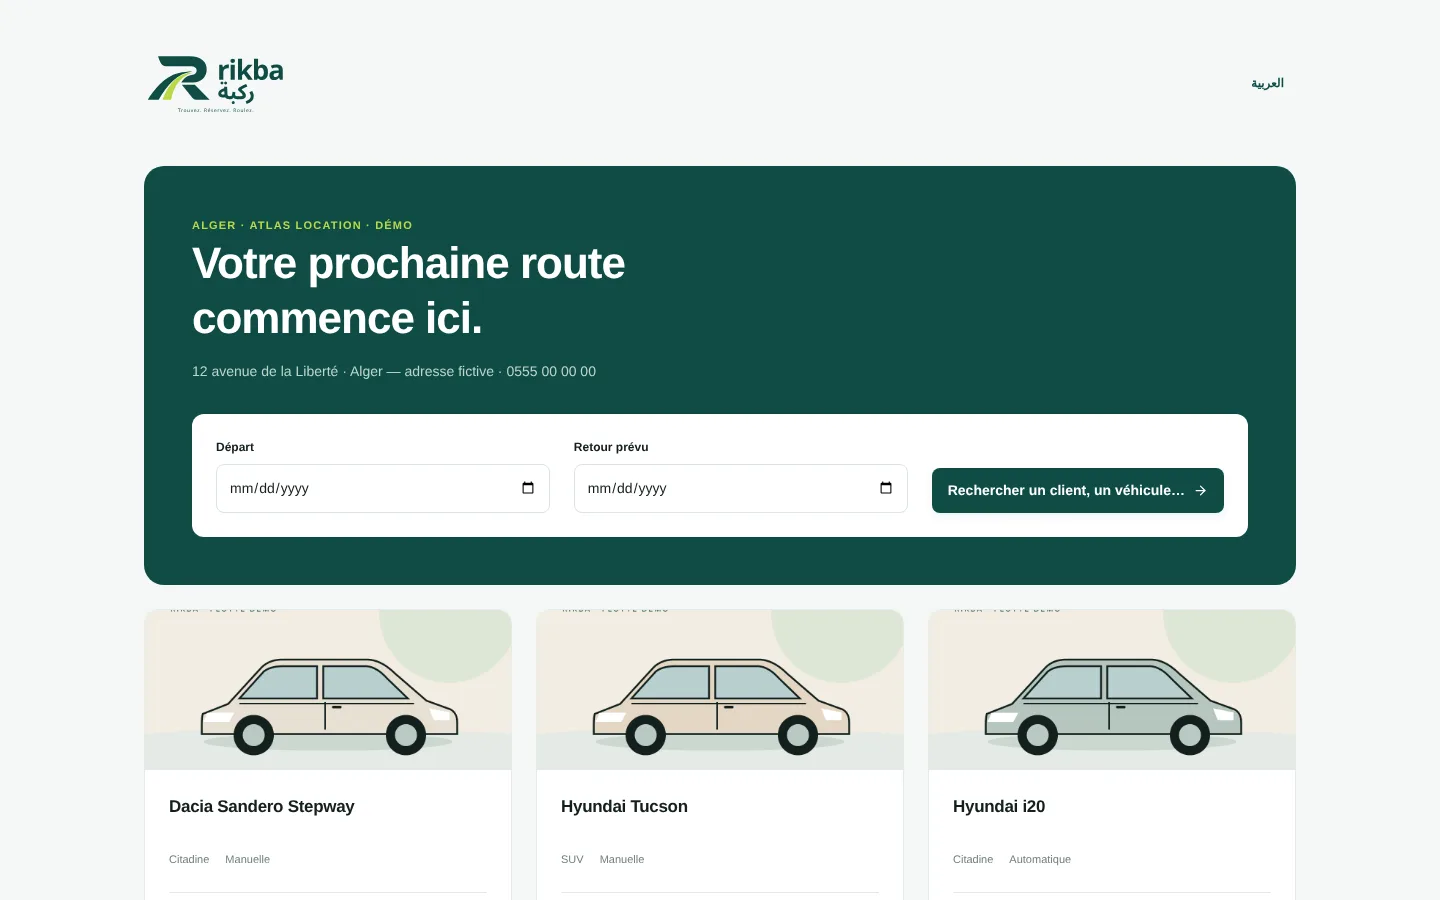
Task: Click the Citadine tag on Dacia Sandero Stepway
Action: pyautogui.click(x=189, y=859)
